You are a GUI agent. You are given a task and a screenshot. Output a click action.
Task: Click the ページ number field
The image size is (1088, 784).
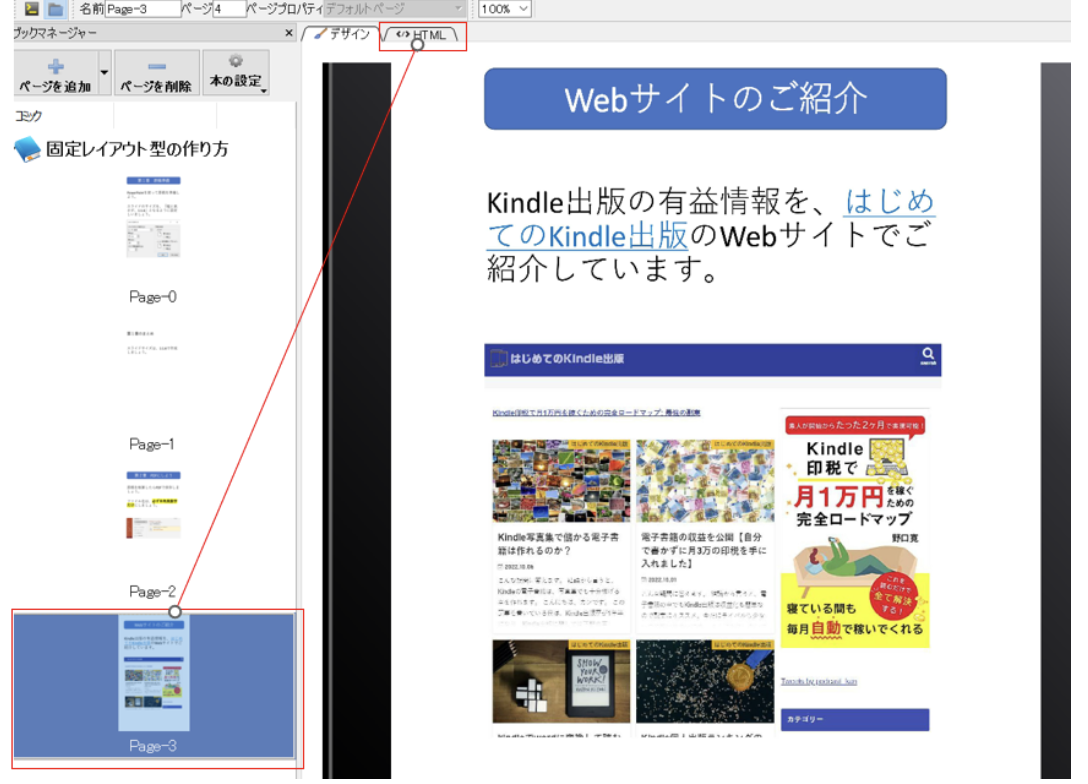pos(229,9)
